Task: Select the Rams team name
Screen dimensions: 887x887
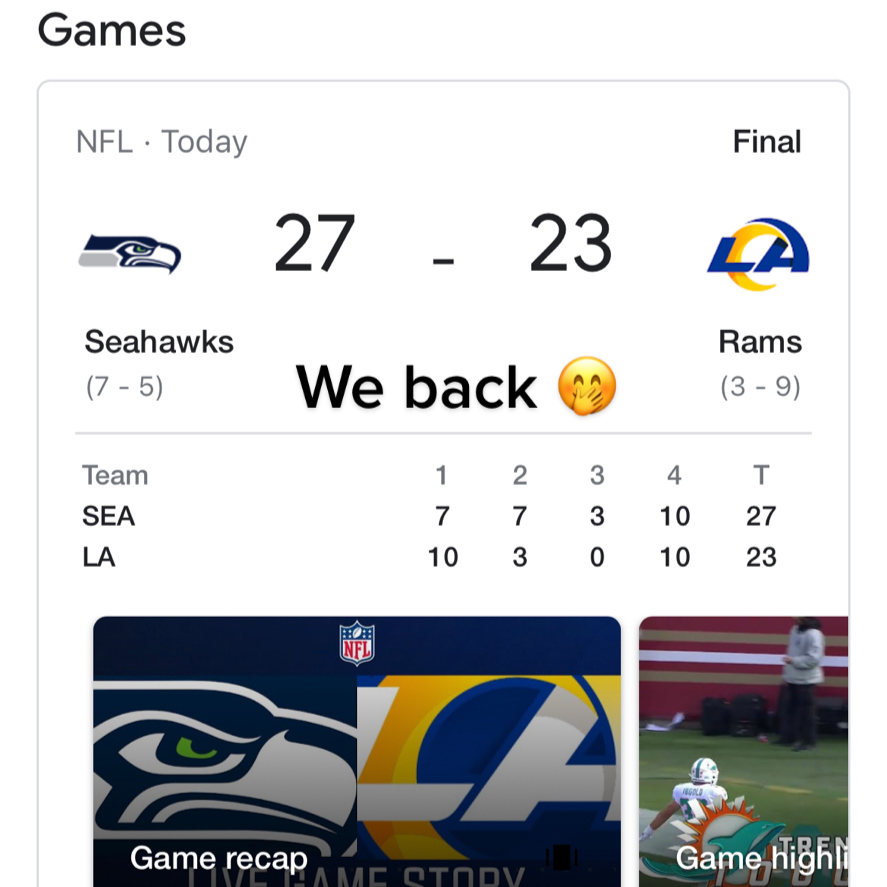Action: tap(760, 342)
